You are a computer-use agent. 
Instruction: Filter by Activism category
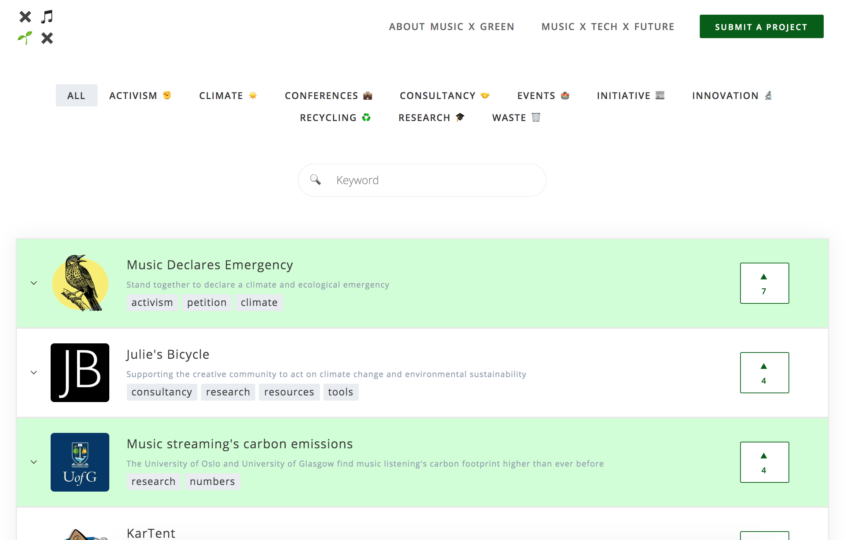tap(140, 95)
